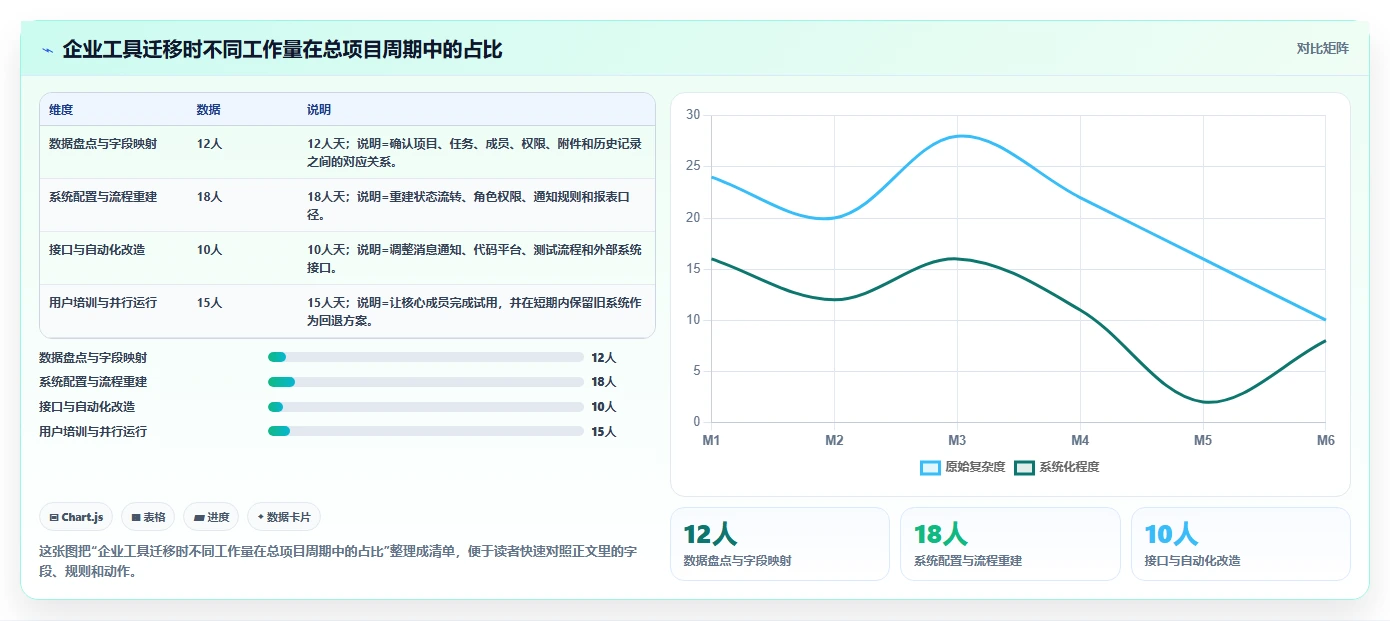Image resolution: width=1390 pixels, height=621 pixels.
Task: Open the 12人 数据盘点与字段映射 data card
Action: pos(779,544)
